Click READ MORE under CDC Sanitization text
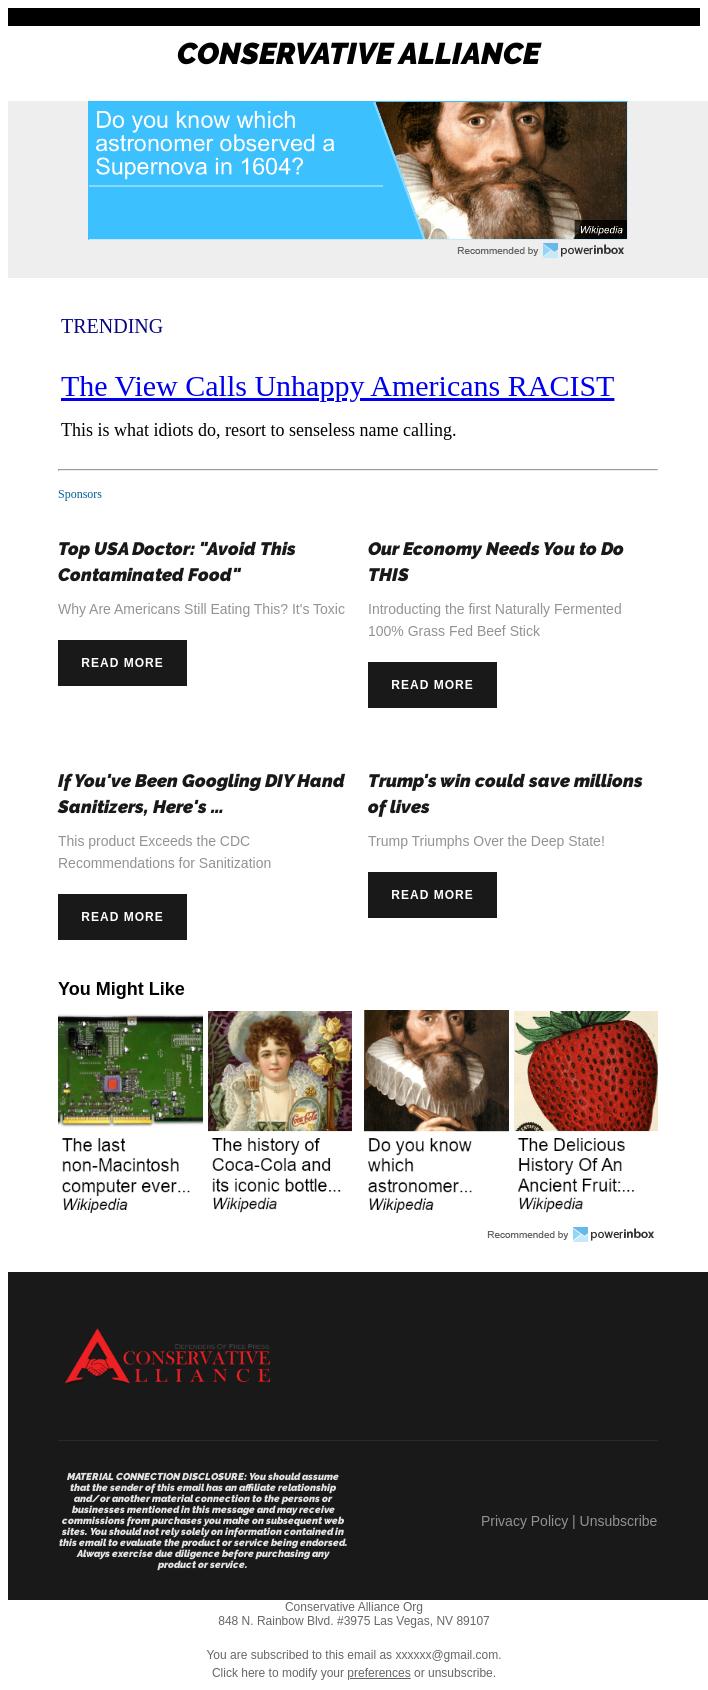Screen dimensions: 708x1690 click(122, 917)
